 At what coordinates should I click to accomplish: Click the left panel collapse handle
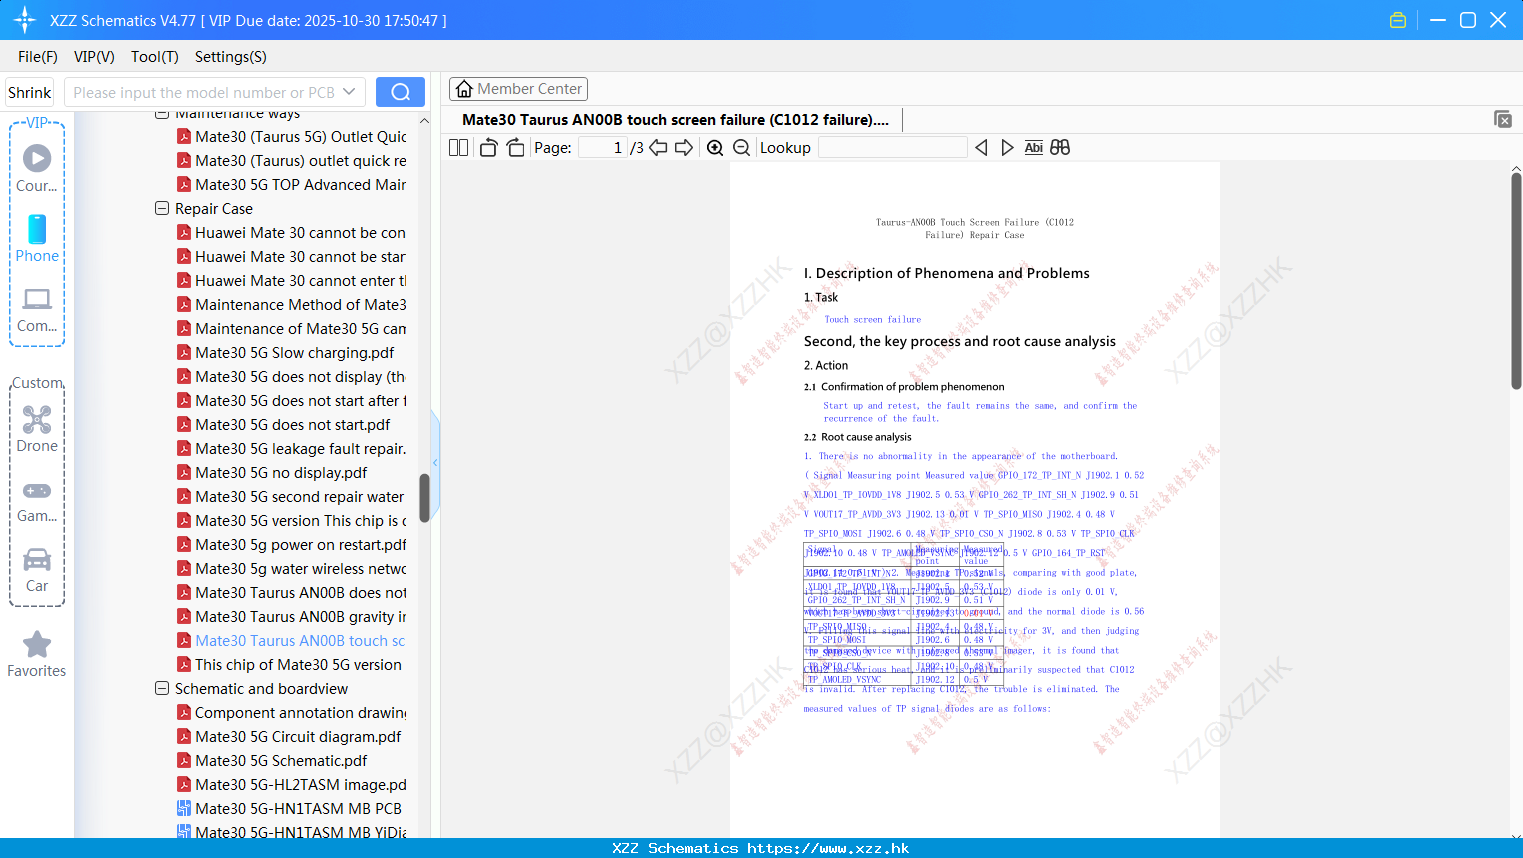[435, 462]
